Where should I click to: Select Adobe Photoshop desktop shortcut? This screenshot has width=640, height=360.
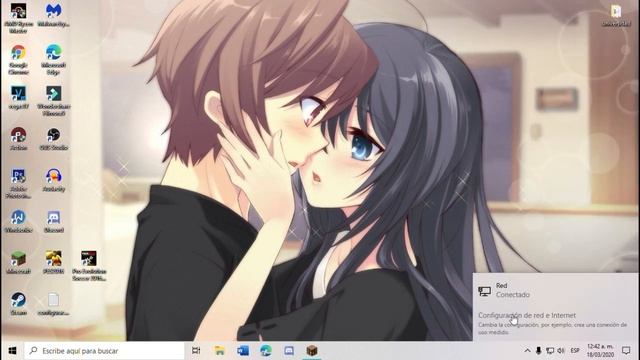click(x=18, y=183)
